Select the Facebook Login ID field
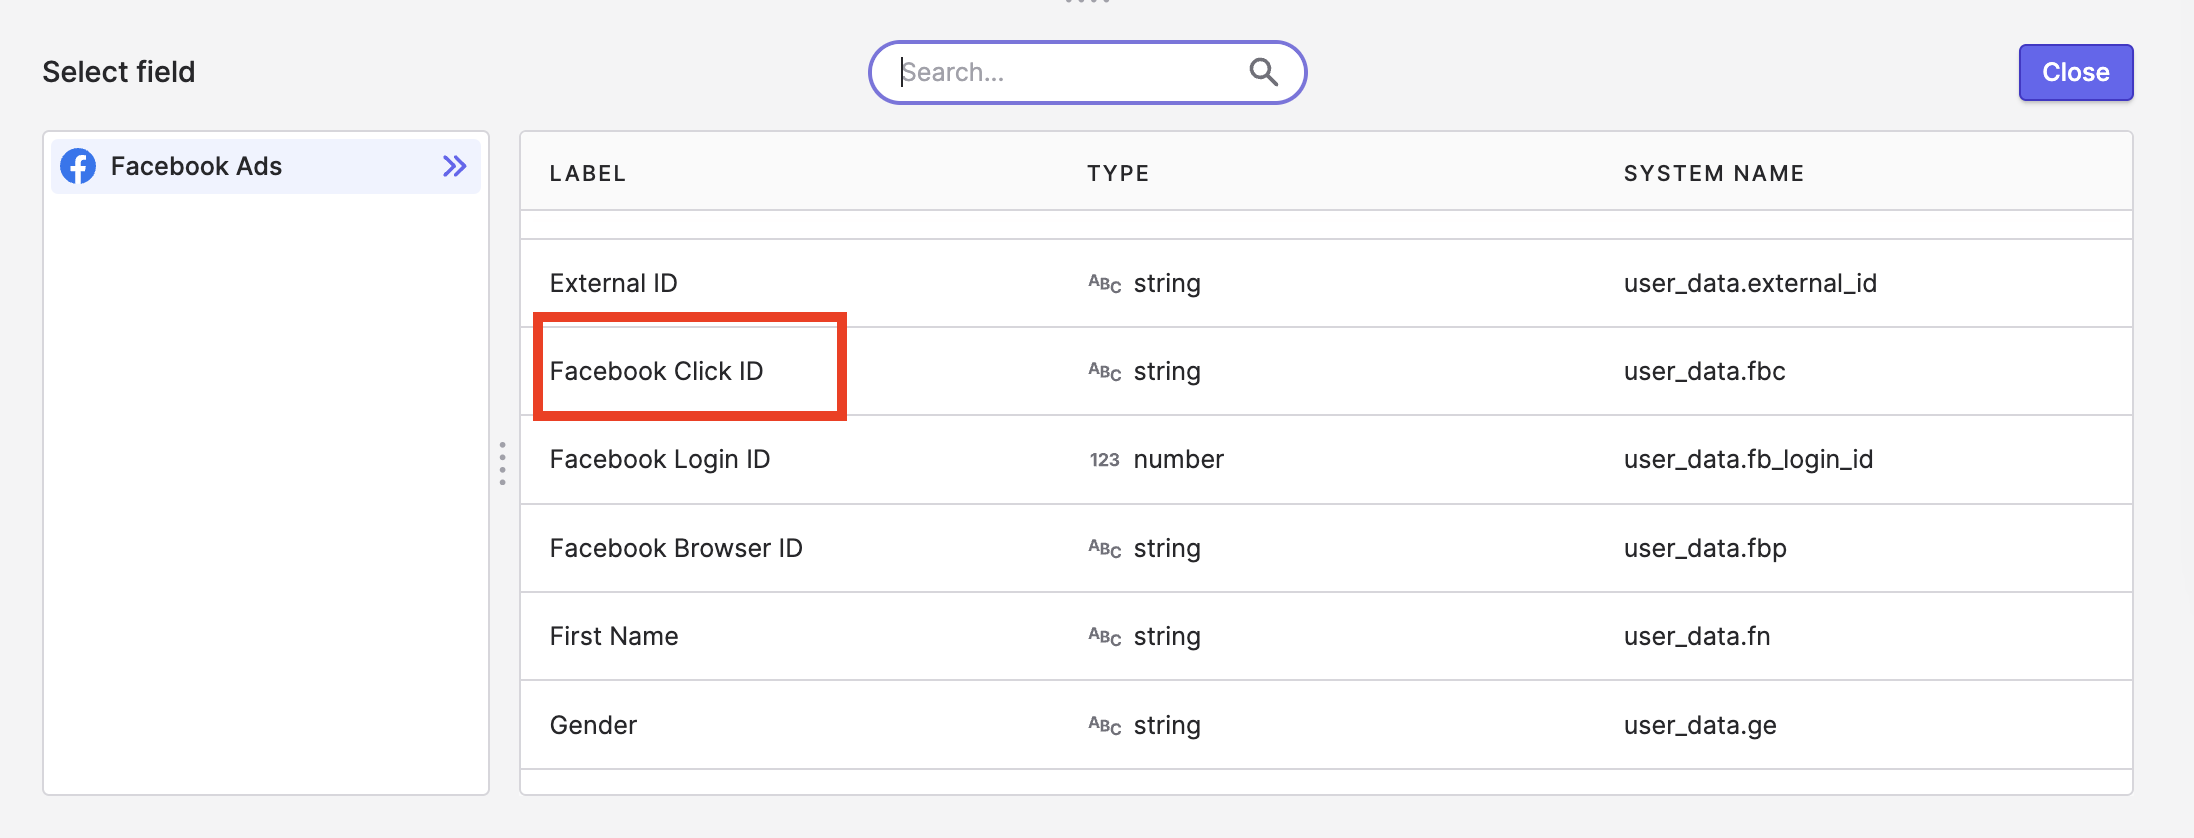 1326,459
